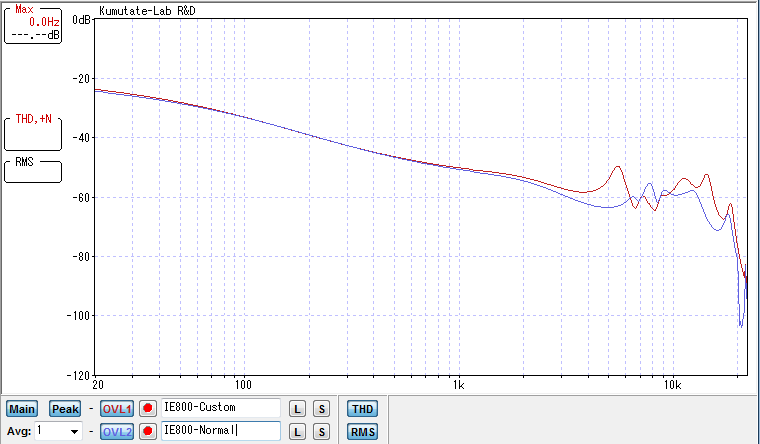Click the -100 dB axis label
The image size is (760, 444).
pos(79,316)
